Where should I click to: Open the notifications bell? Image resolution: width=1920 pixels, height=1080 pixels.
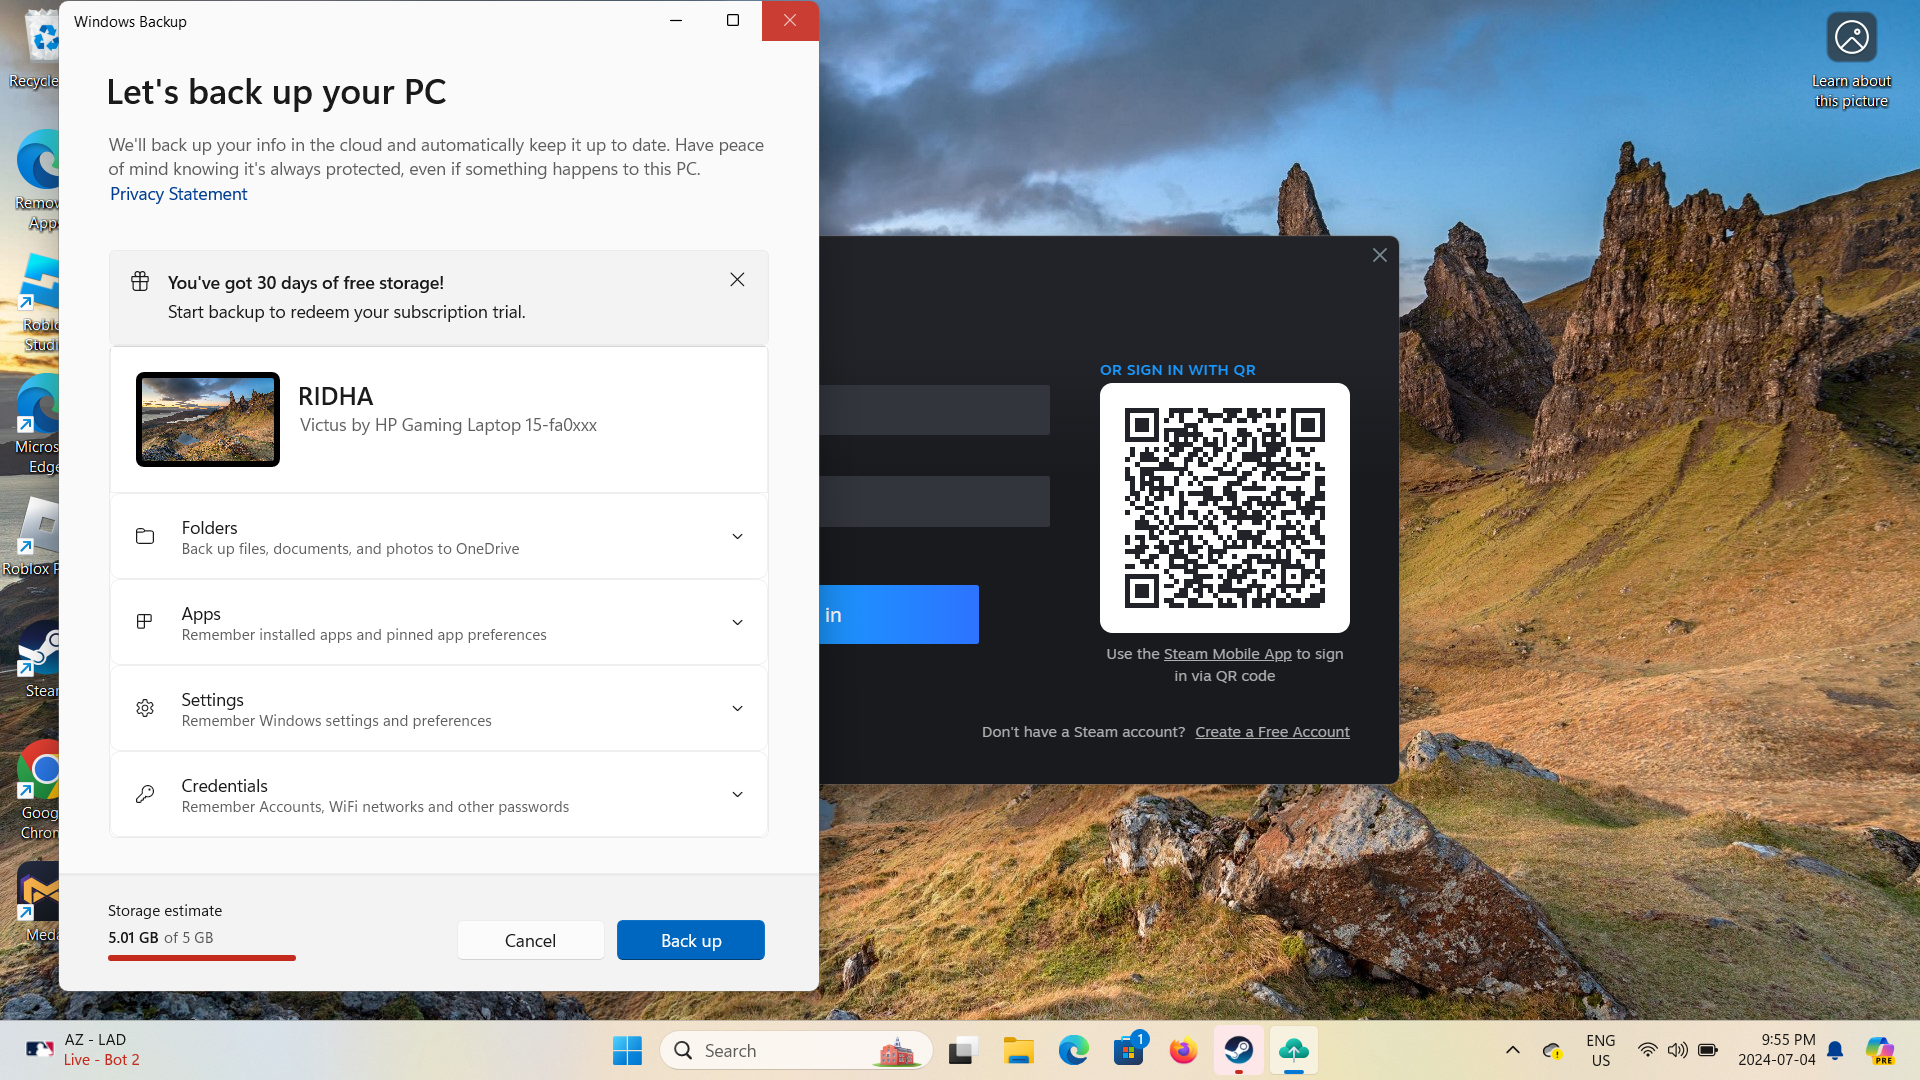coord(1835,1051)
